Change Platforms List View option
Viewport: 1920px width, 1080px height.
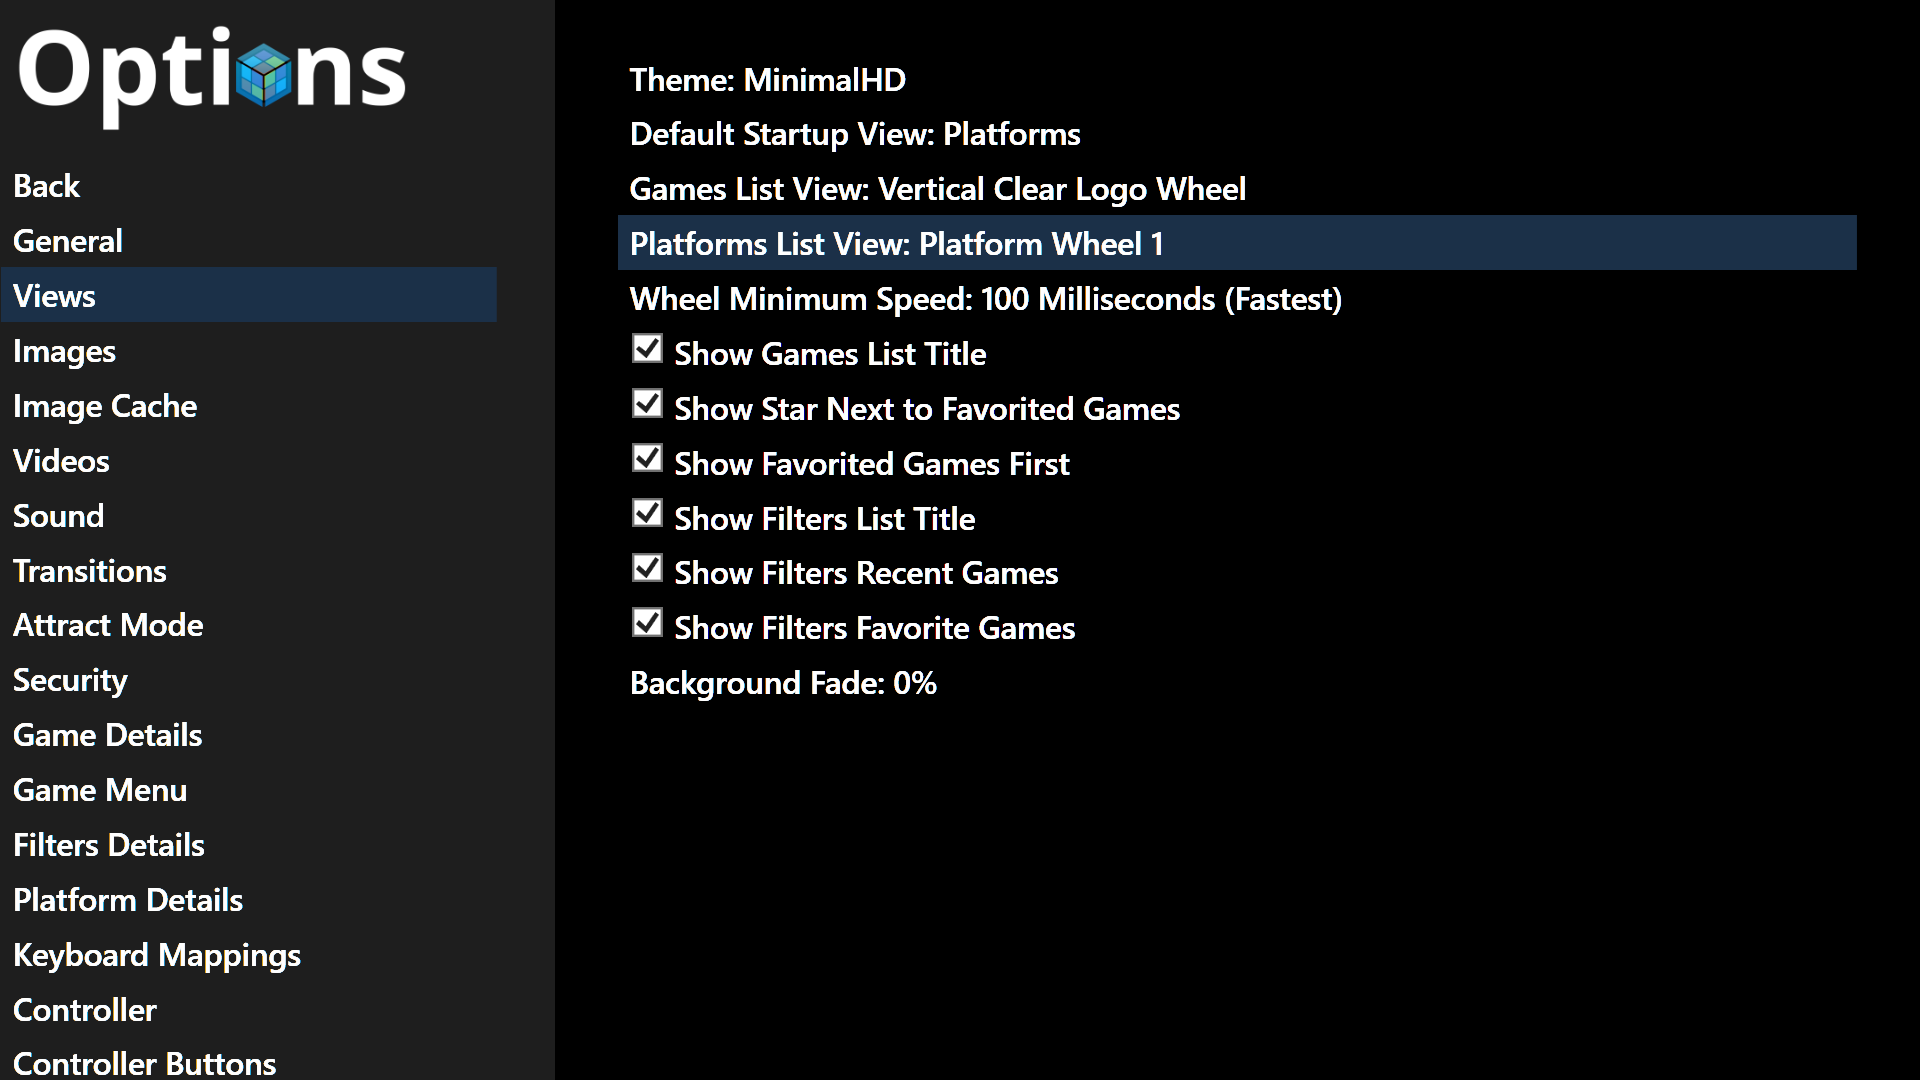[x=1237, y=243]
